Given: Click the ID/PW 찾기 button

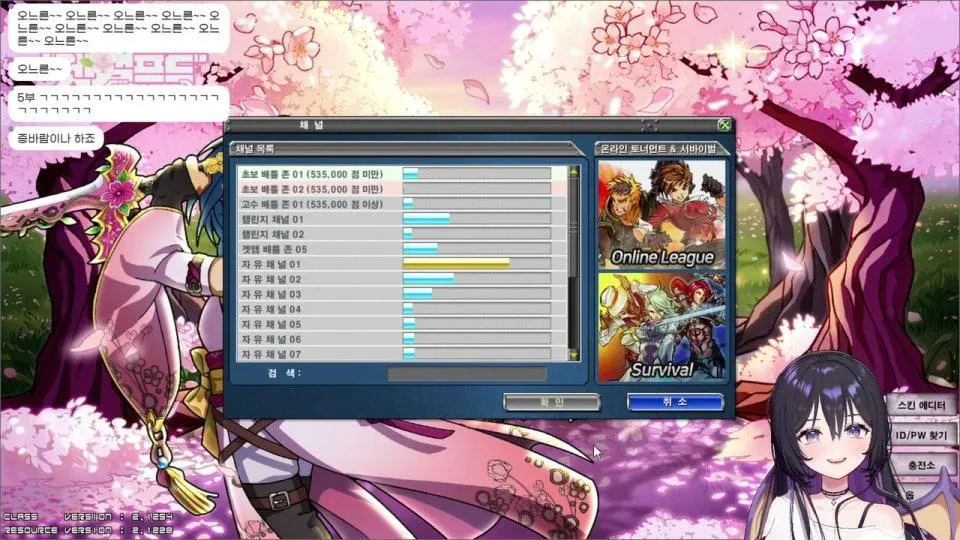Looking at the screenshot, I should pos(921,435).
